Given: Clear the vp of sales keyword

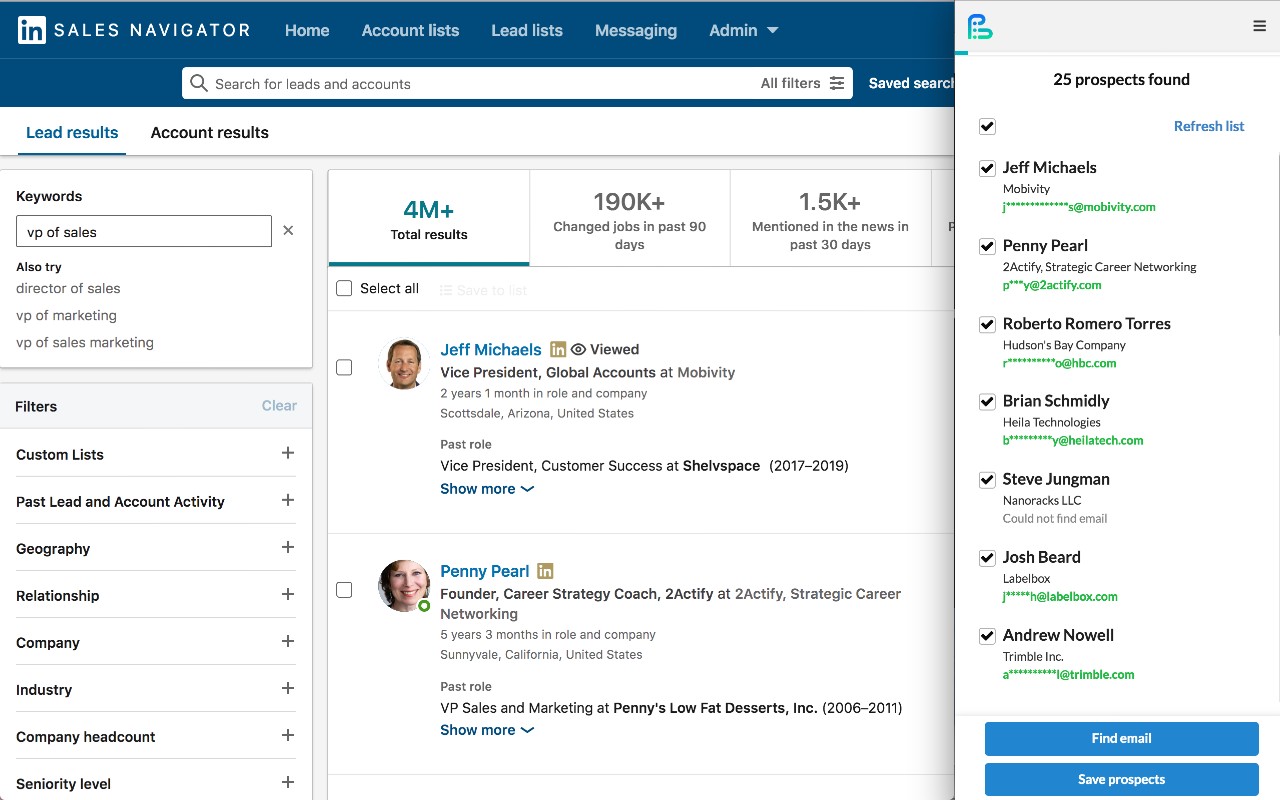Looking at the screenshot, I should [x=288, y=230].
